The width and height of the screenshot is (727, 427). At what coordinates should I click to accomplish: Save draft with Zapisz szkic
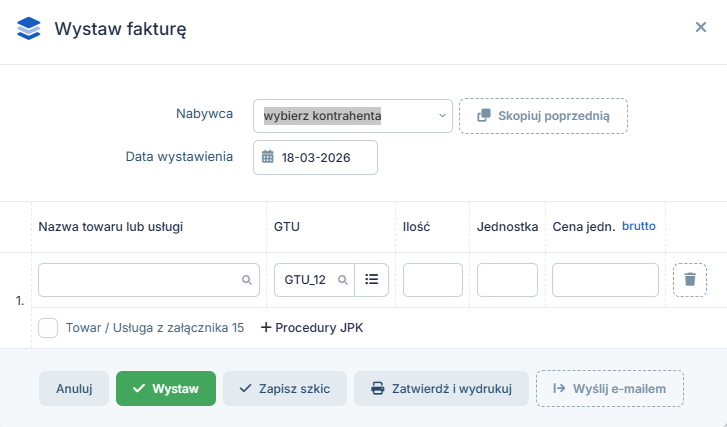285,388
